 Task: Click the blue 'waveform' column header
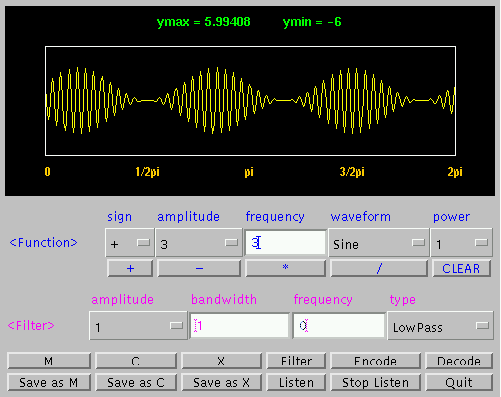click(x=361, y=217)
